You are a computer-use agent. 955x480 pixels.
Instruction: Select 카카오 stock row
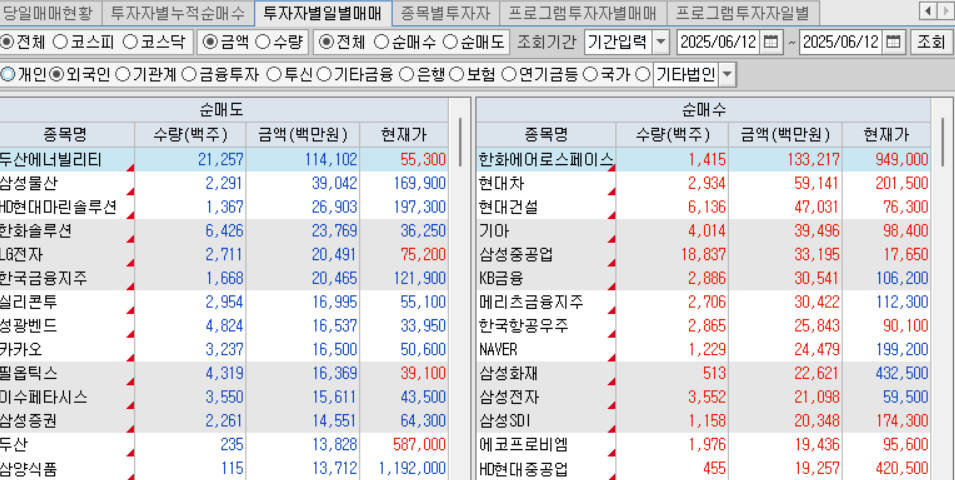tap(224, 350)
